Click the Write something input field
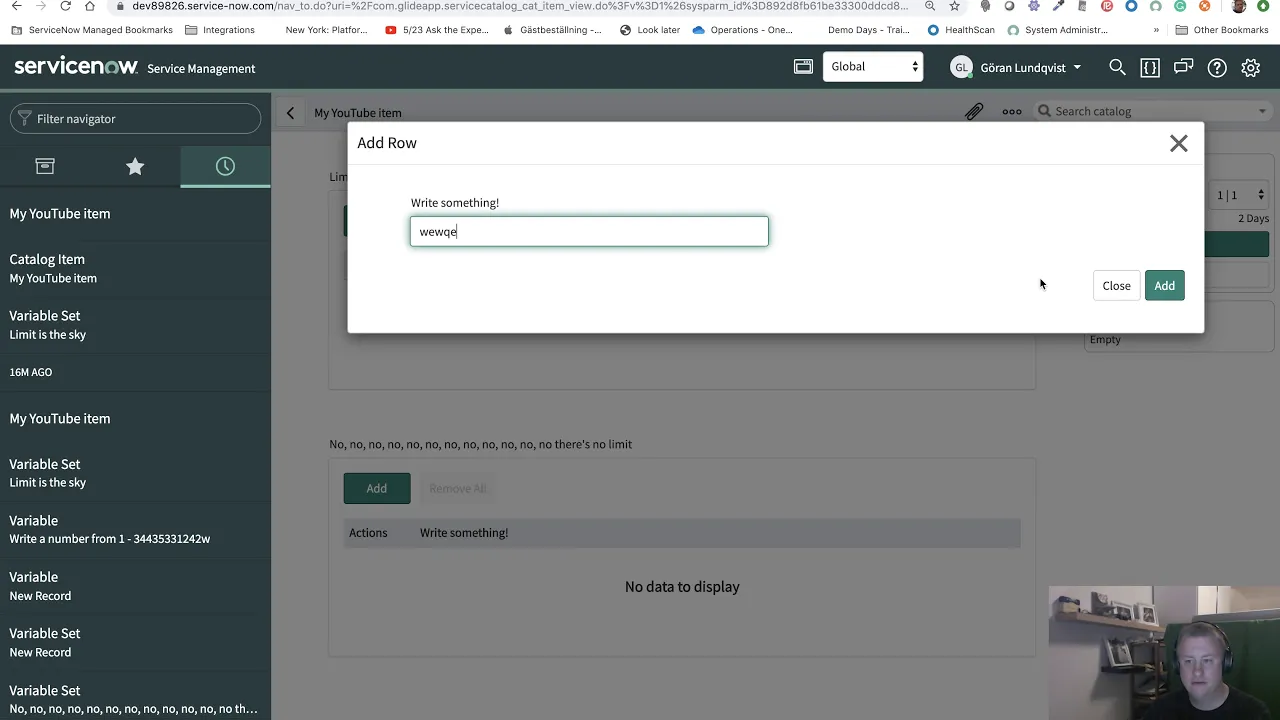This screenshot has width=1280, height=720. [589, 231]
